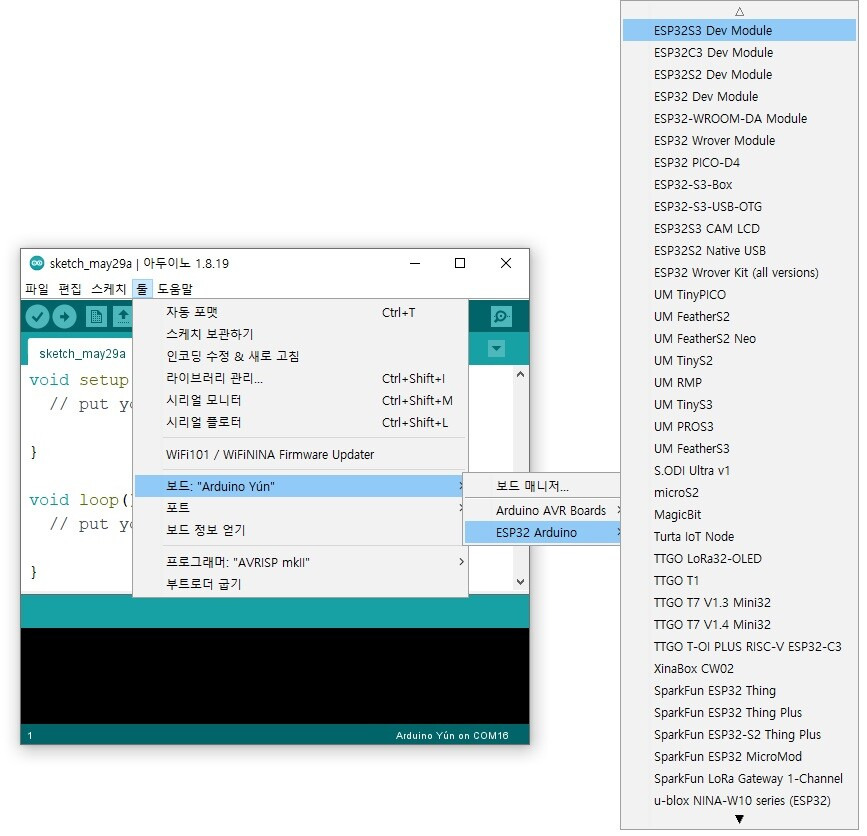Image resolution: width=867 pixels, height=836 pixels.
Task: Select ESP32-S3-USB-OTG board
Action: [739, 207]
